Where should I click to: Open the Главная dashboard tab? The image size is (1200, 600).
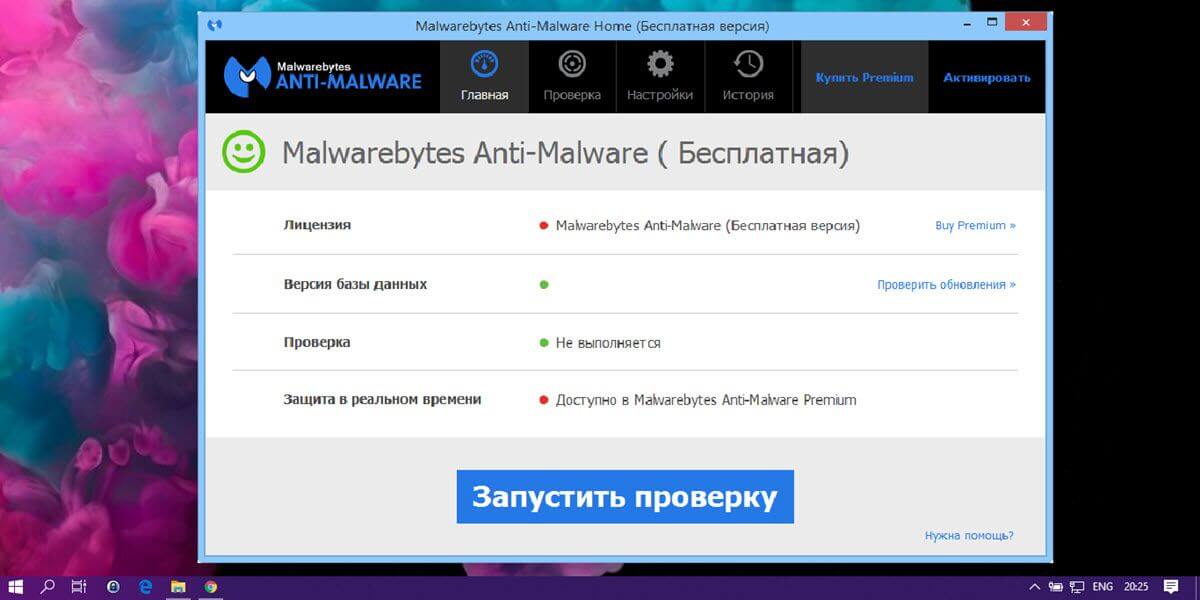(484, 77)
